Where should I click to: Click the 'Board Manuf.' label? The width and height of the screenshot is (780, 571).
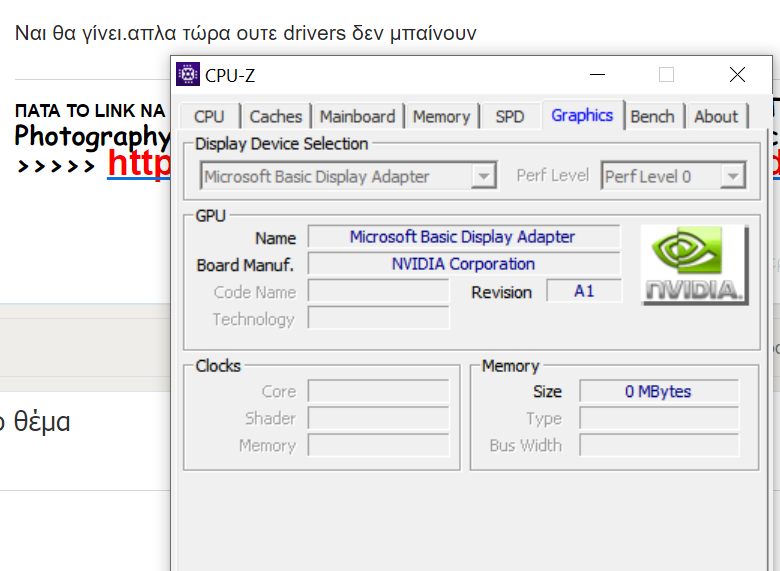click(245, 265)
